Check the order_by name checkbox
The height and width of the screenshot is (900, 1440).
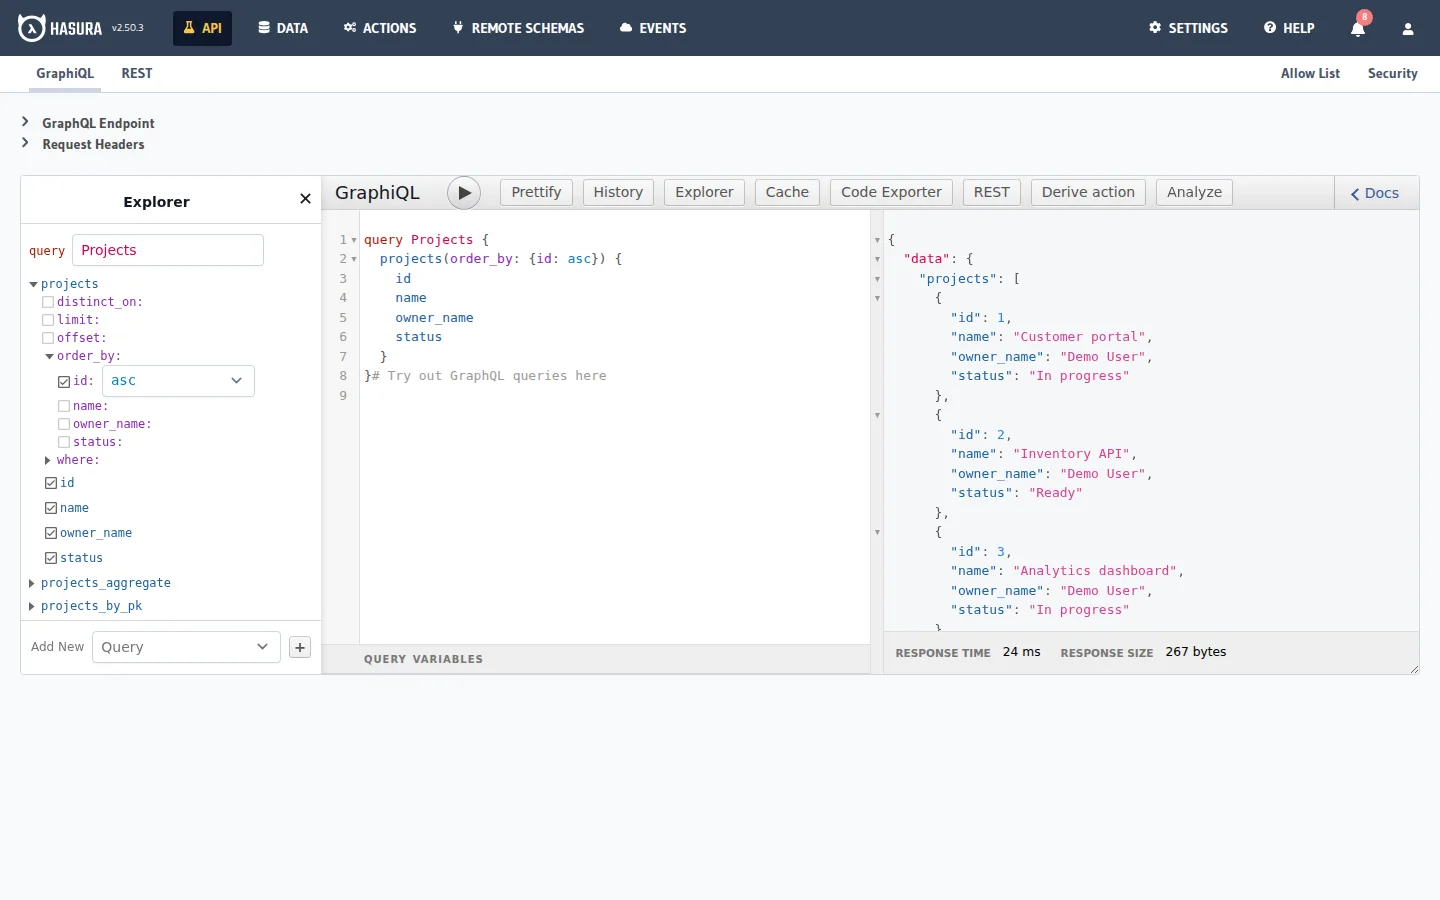coord(64,406)
